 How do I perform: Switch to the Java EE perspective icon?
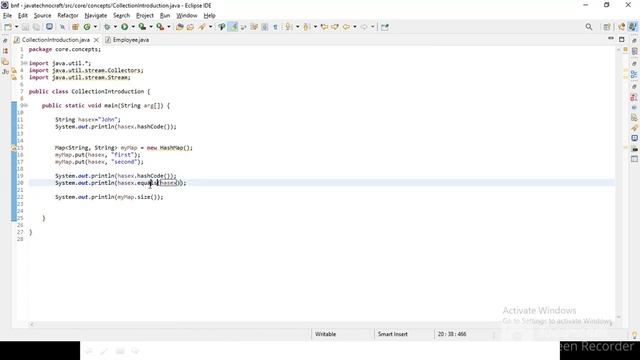click(622, 27)
